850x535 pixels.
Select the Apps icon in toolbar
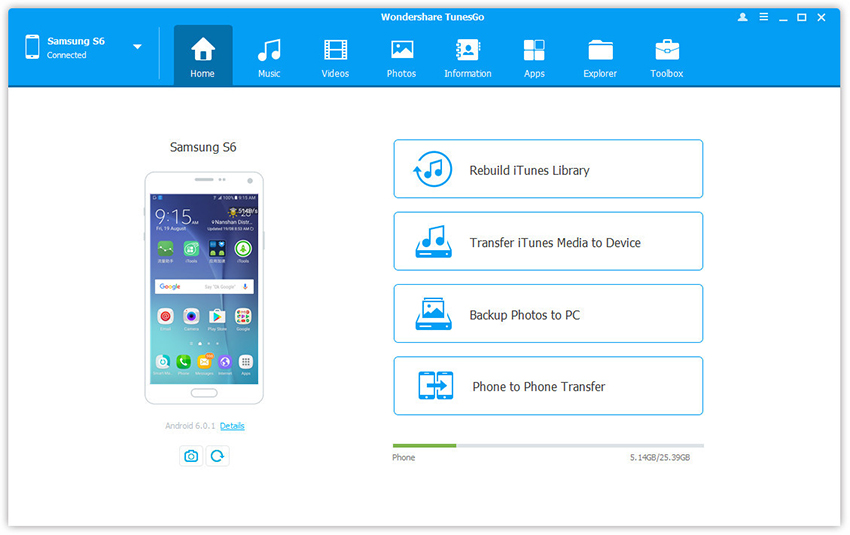click(x=534, y=57)
